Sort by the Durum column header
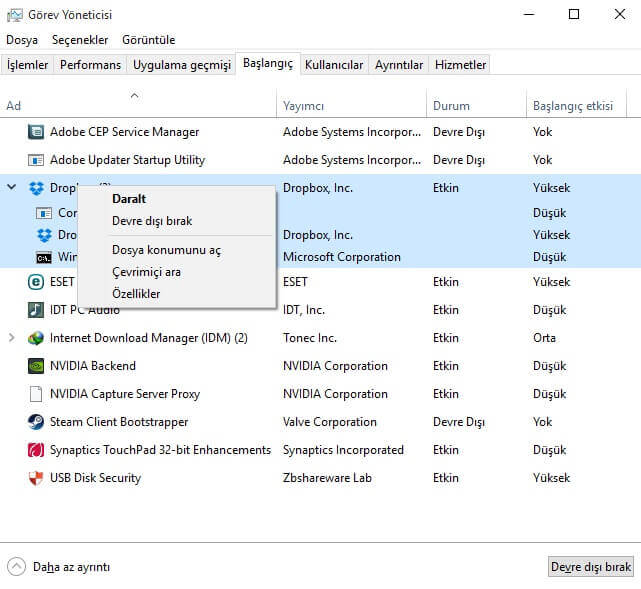 pos(477,105)
